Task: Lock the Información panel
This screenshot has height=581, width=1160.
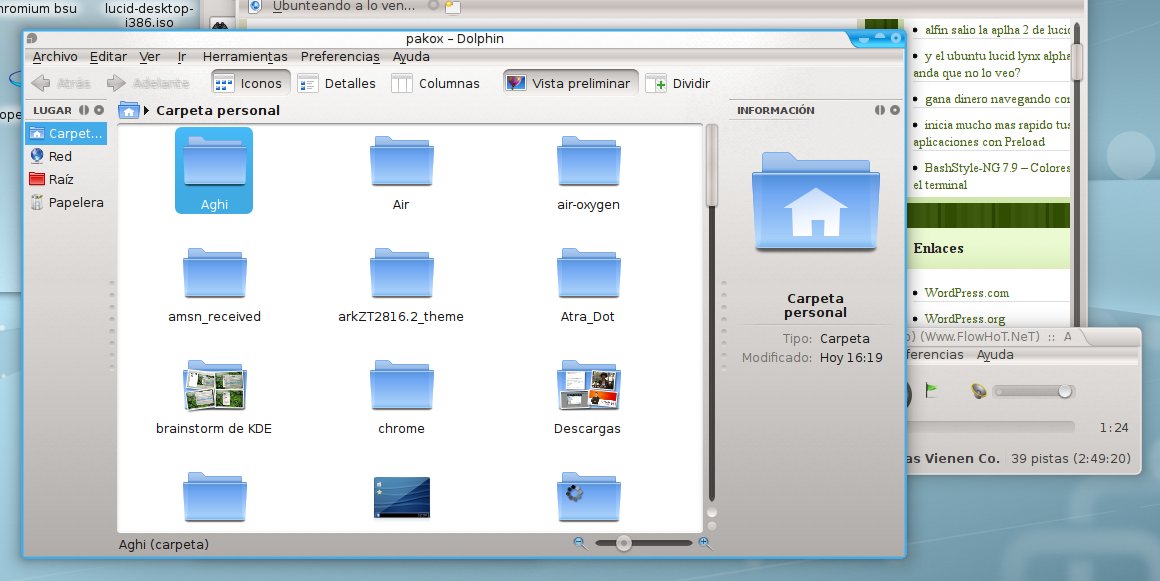Action: click(880, 110)
